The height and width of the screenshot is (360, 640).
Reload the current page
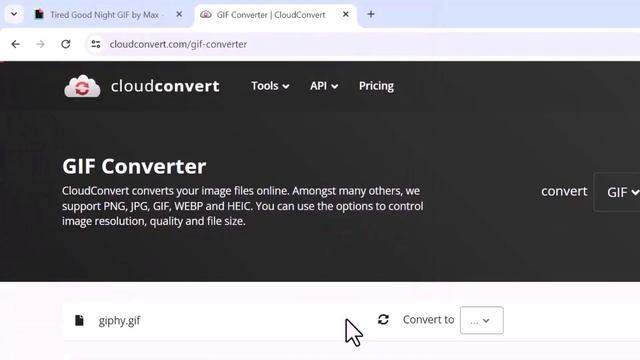click(66, 44)
